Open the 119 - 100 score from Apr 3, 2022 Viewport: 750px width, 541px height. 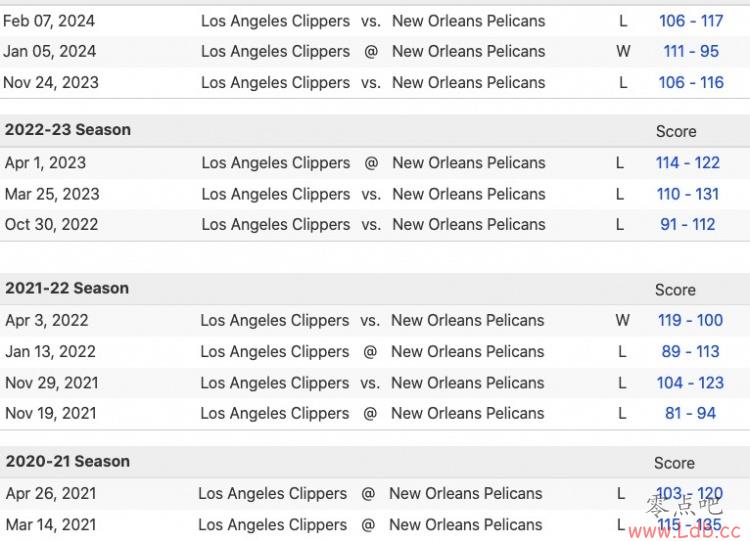690,320
